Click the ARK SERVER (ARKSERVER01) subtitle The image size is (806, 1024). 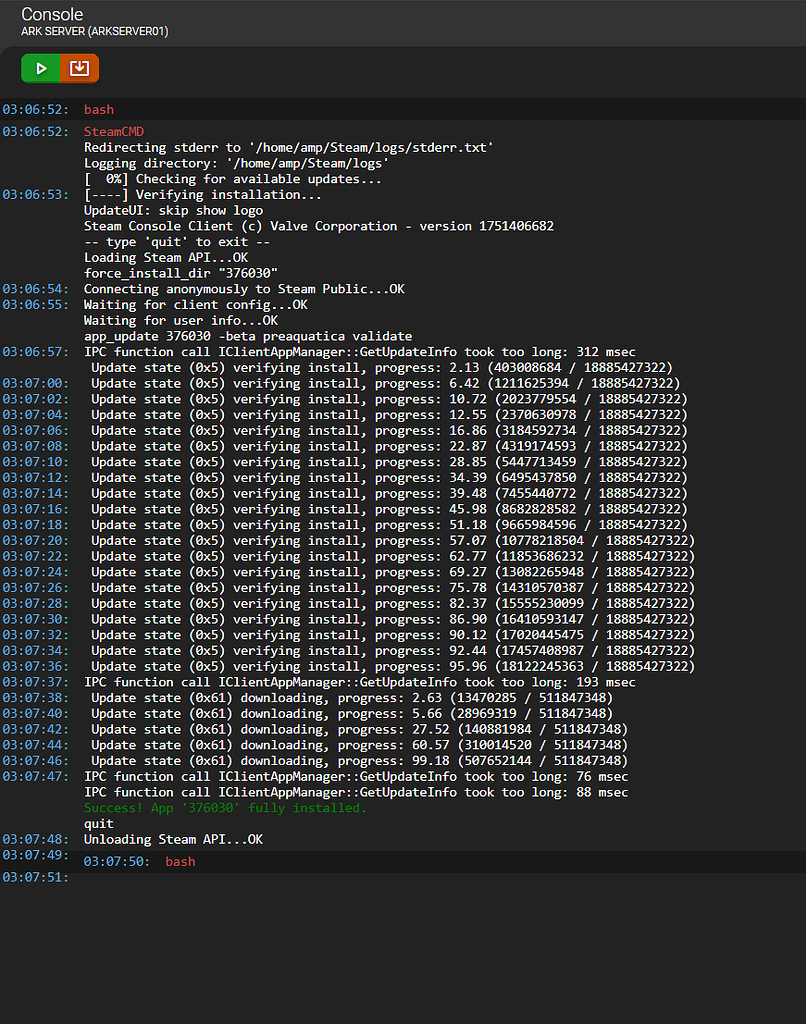[x=94, y=32]
